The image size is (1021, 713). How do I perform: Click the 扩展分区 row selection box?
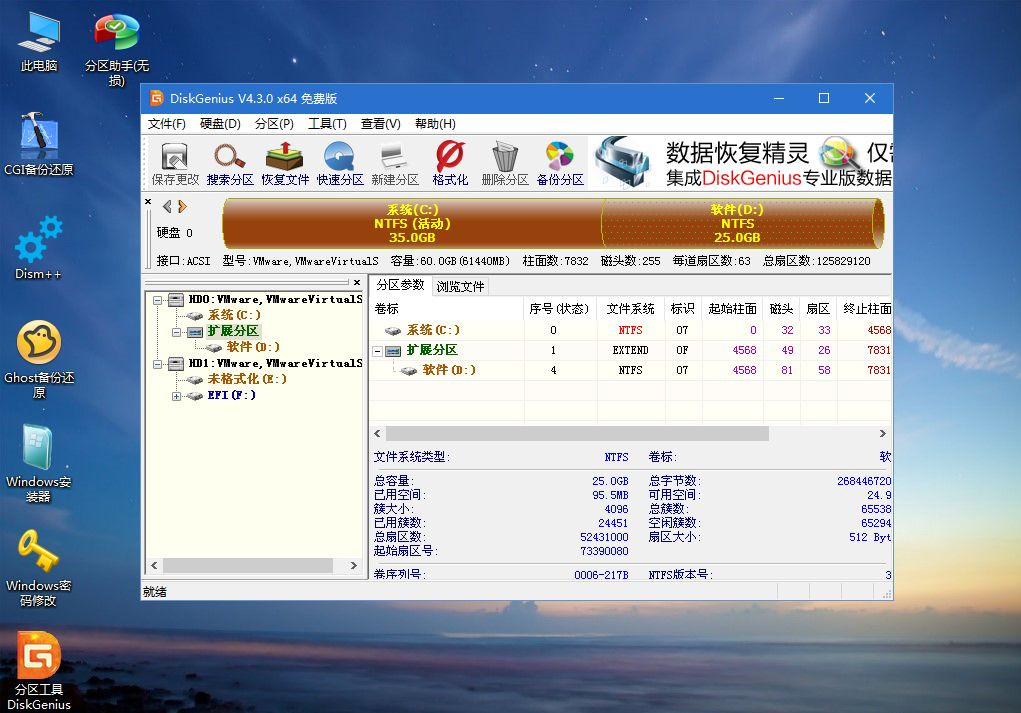coord(377,350)
